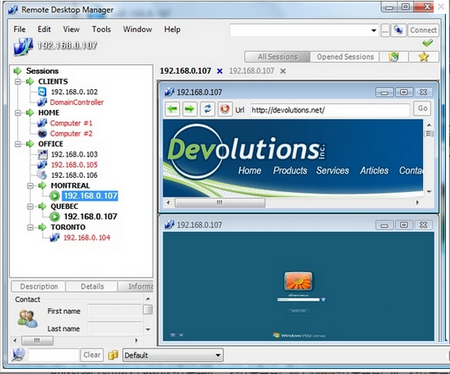The height and width of the screenshot is (374, 450).
Task: Collapse the TORONTO group
Action: (30, 227)
